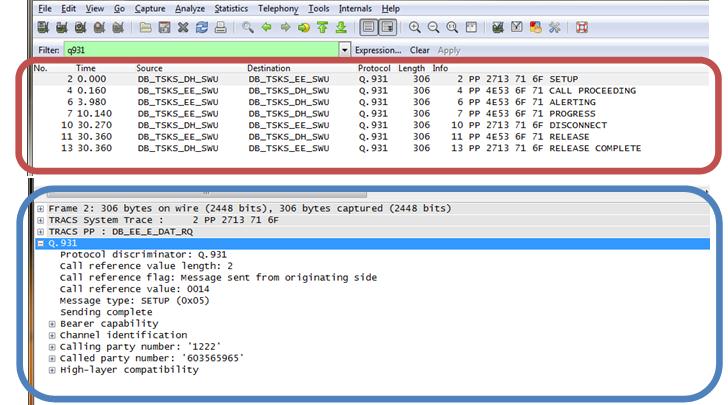The height and width of the screenshot is (405, 728).
Task: Sort by the Protocol column header
Action: coord(374,68)
